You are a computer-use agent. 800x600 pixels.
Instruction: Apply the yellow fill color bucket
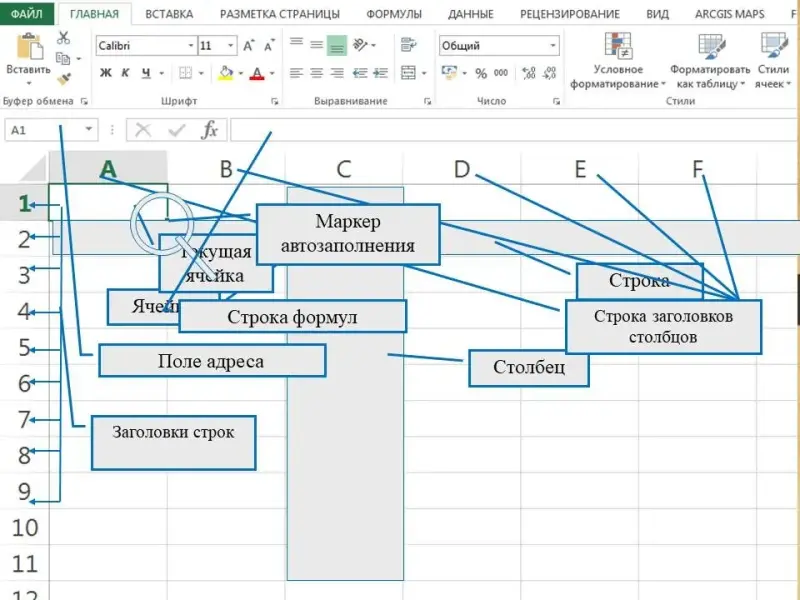224,73
